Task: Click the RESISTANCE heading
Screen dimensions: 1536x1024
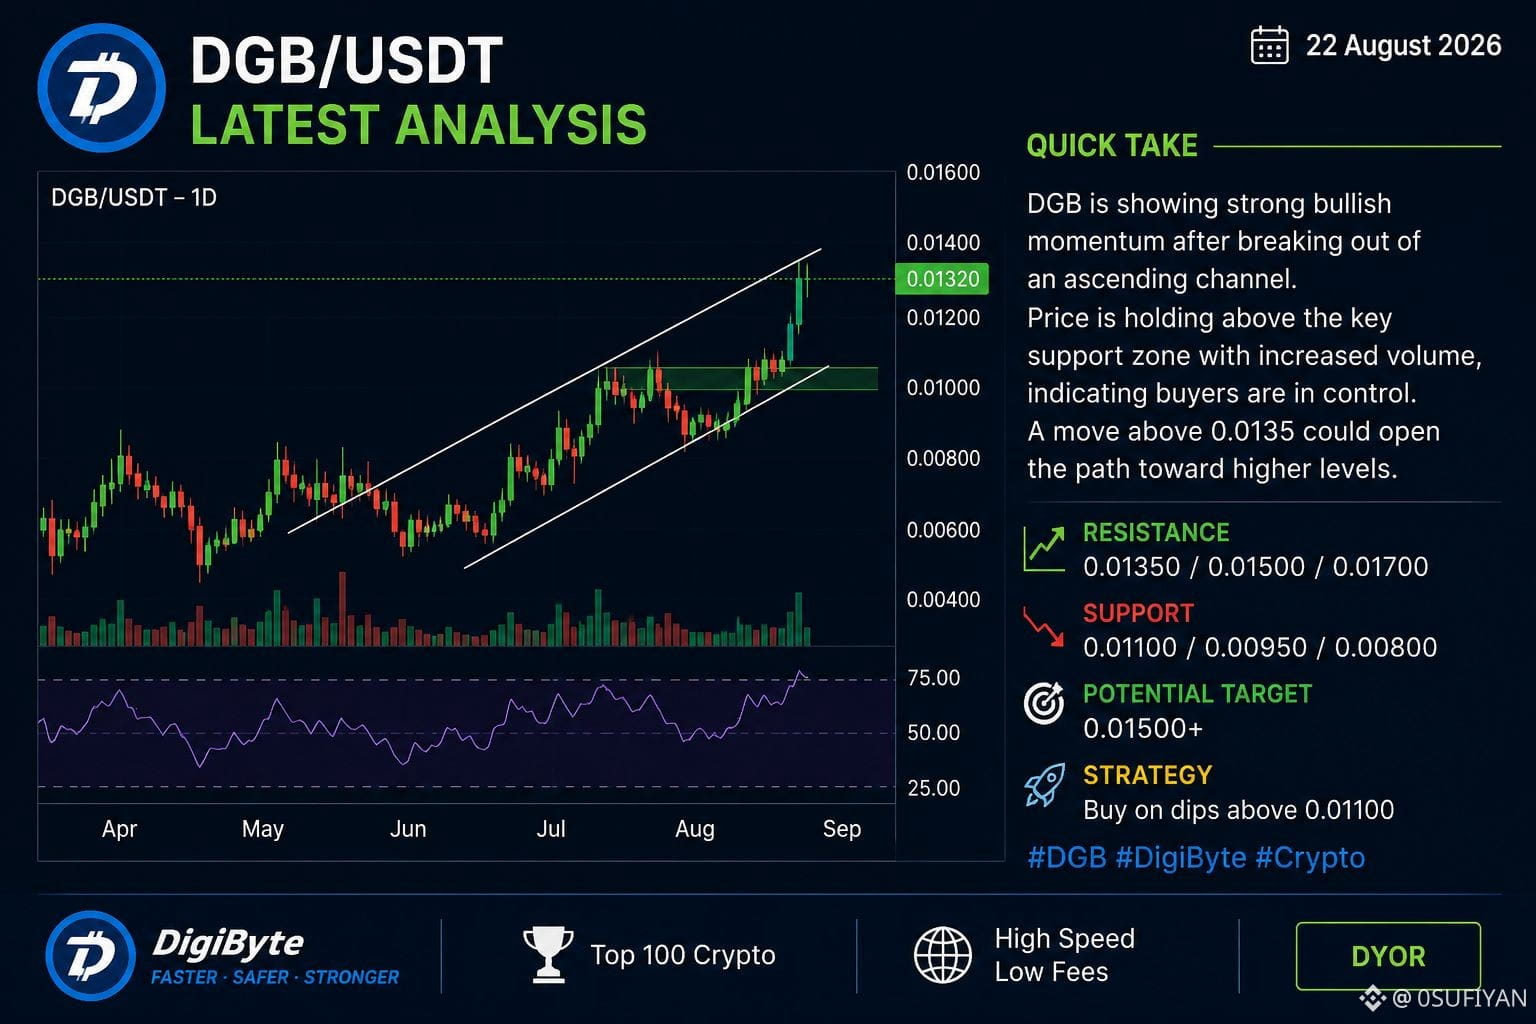Action: pos(1156,533)
